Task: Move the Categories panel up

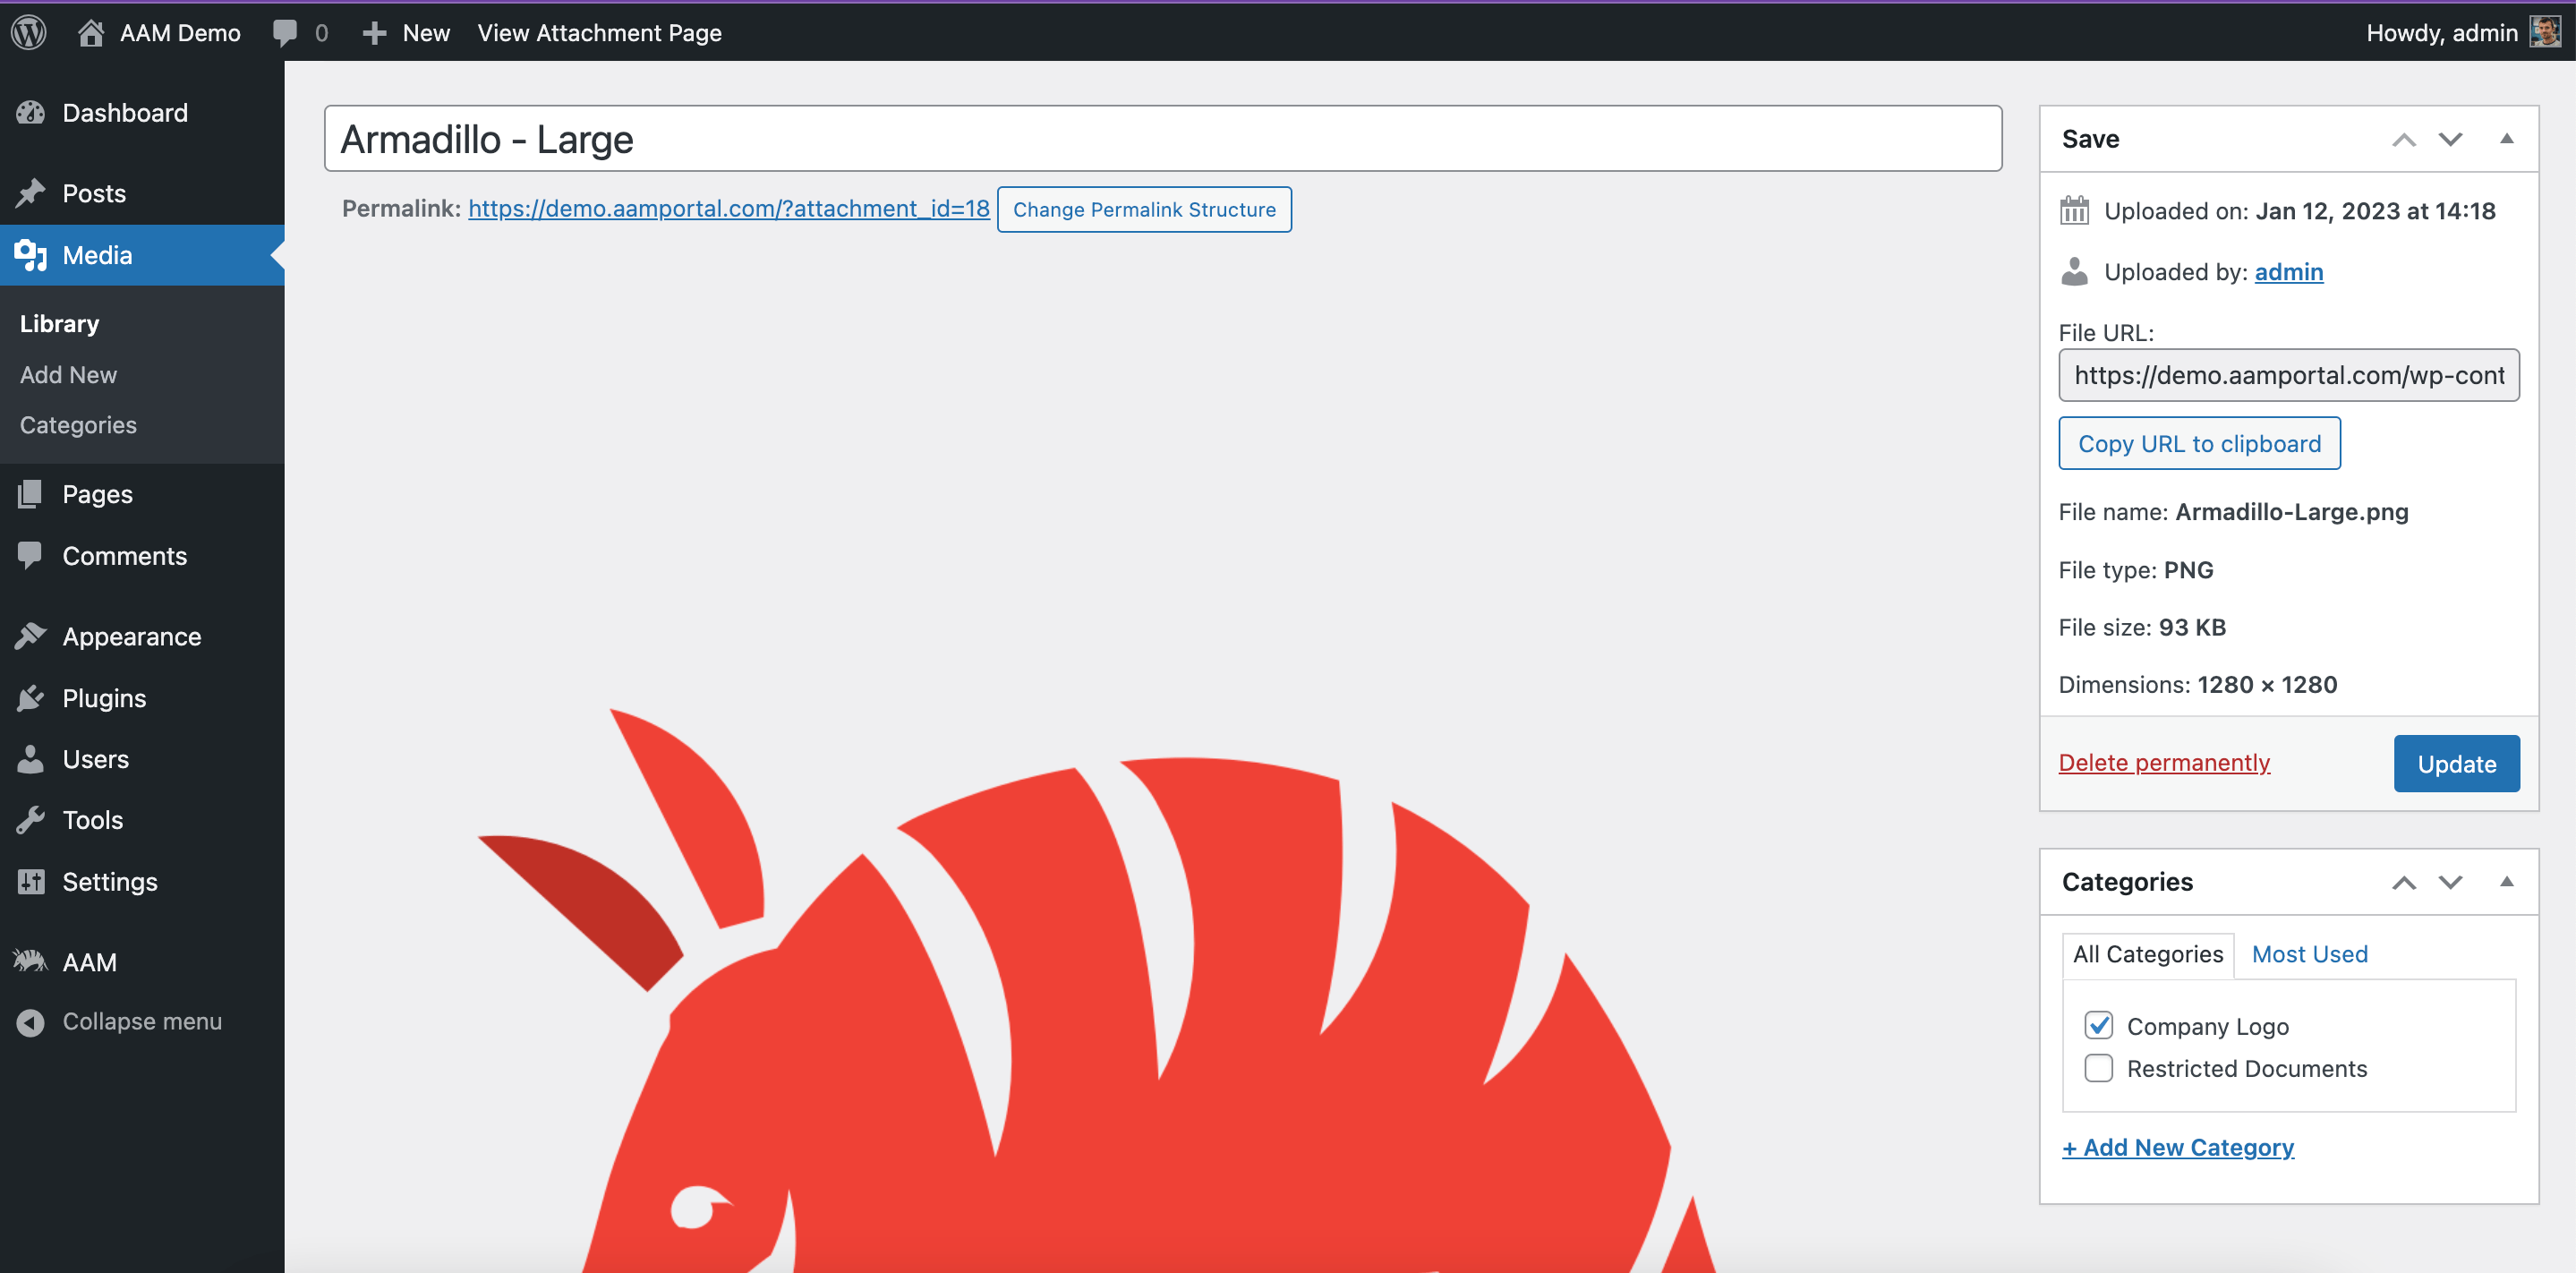Action: (2404, 882)
